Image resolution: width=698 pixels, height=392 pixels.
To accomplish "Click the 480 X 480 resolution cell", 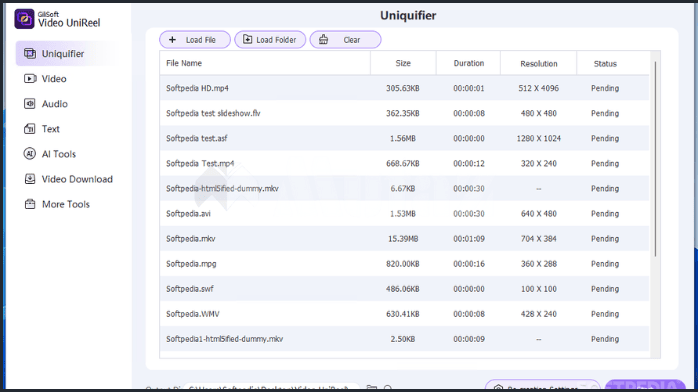I will 539,113.
